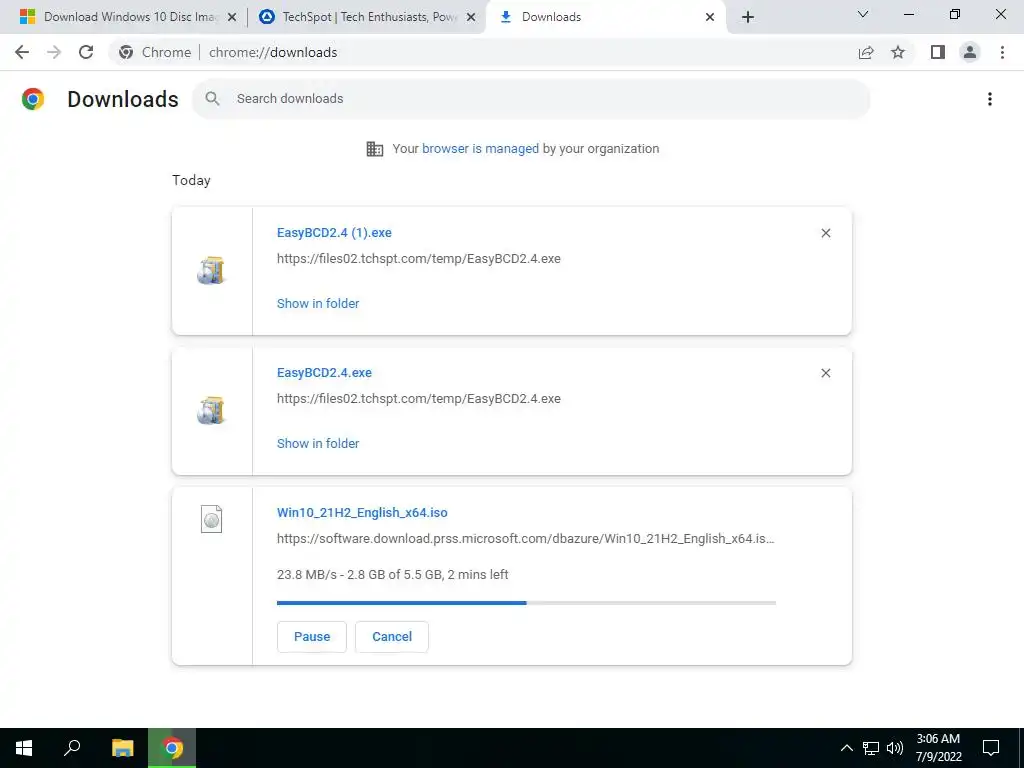Click the Search downloads field
Viewport: 1024px width, 768px height.
(x=530, y=99)
